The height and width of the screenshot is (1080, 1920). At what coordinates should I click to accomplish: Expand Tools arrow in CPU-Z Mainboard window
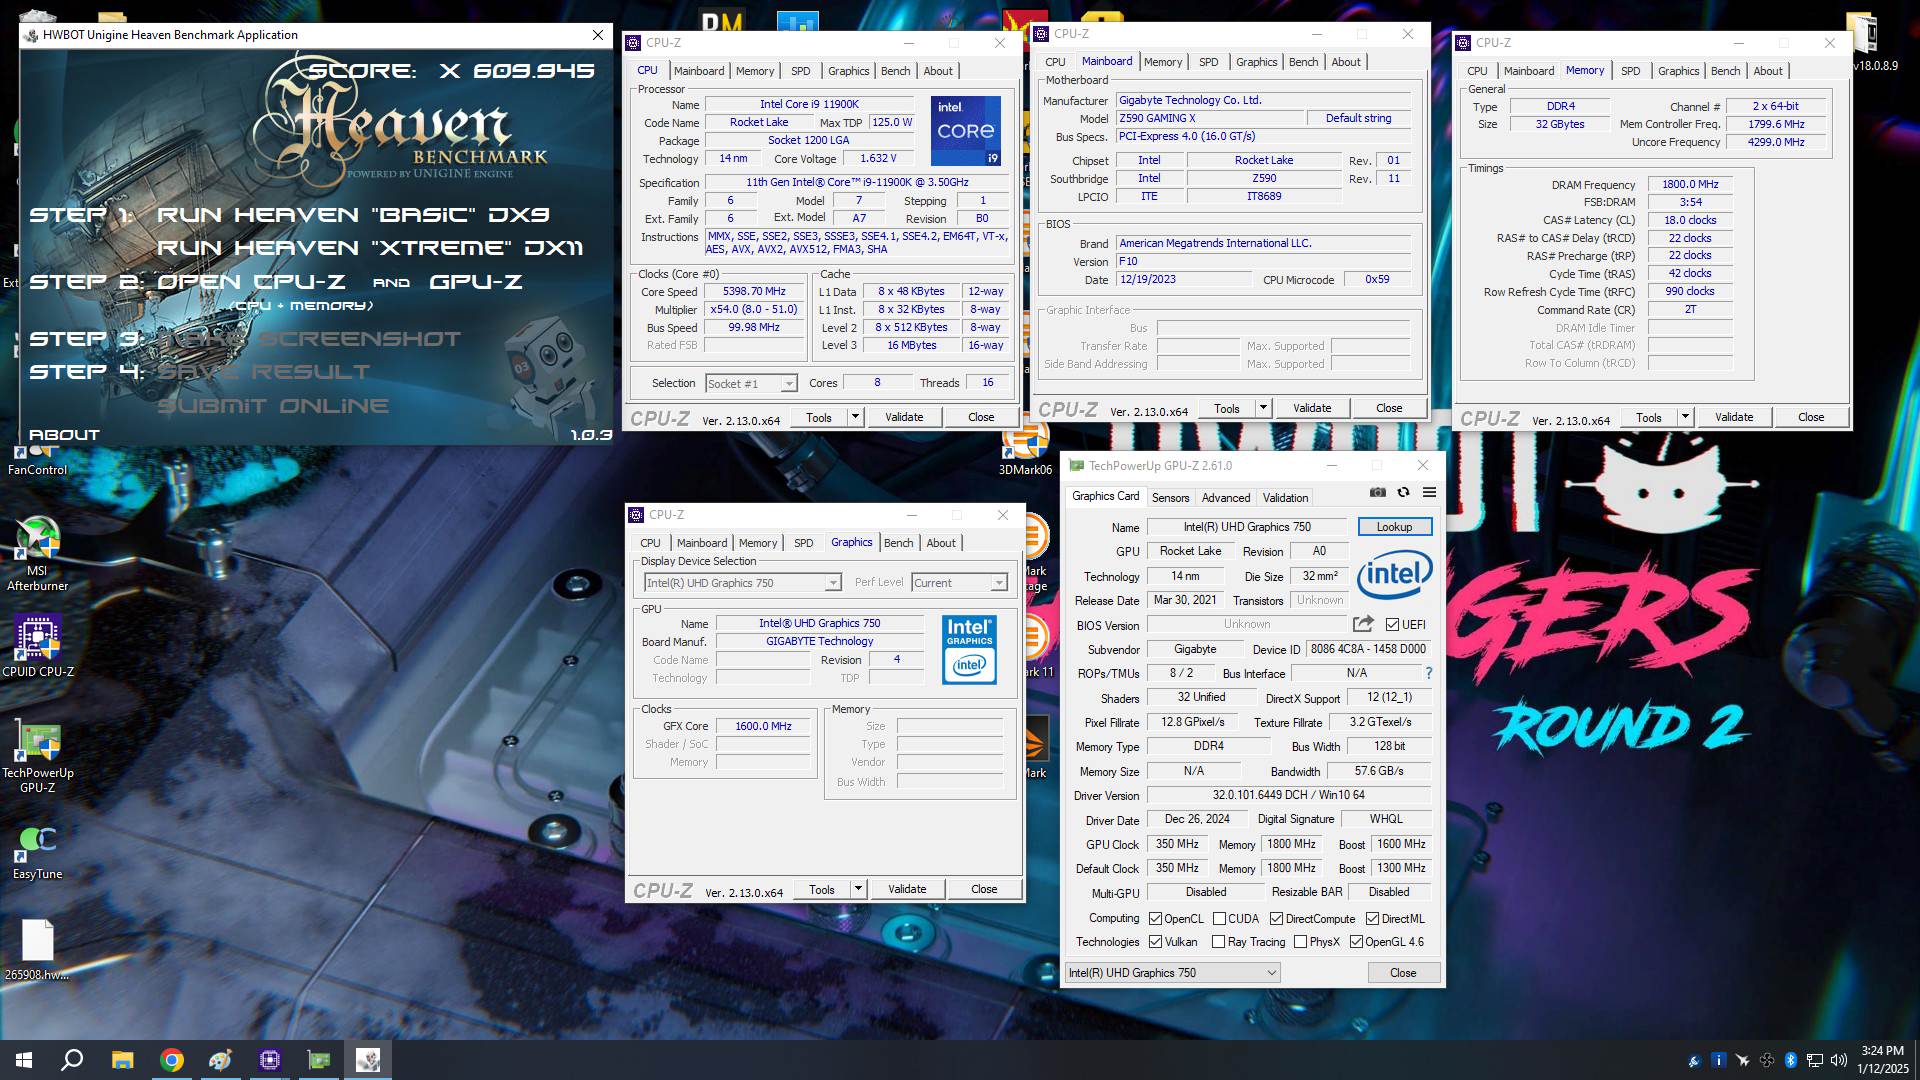pyautogui.click(x=1263, y=408)
